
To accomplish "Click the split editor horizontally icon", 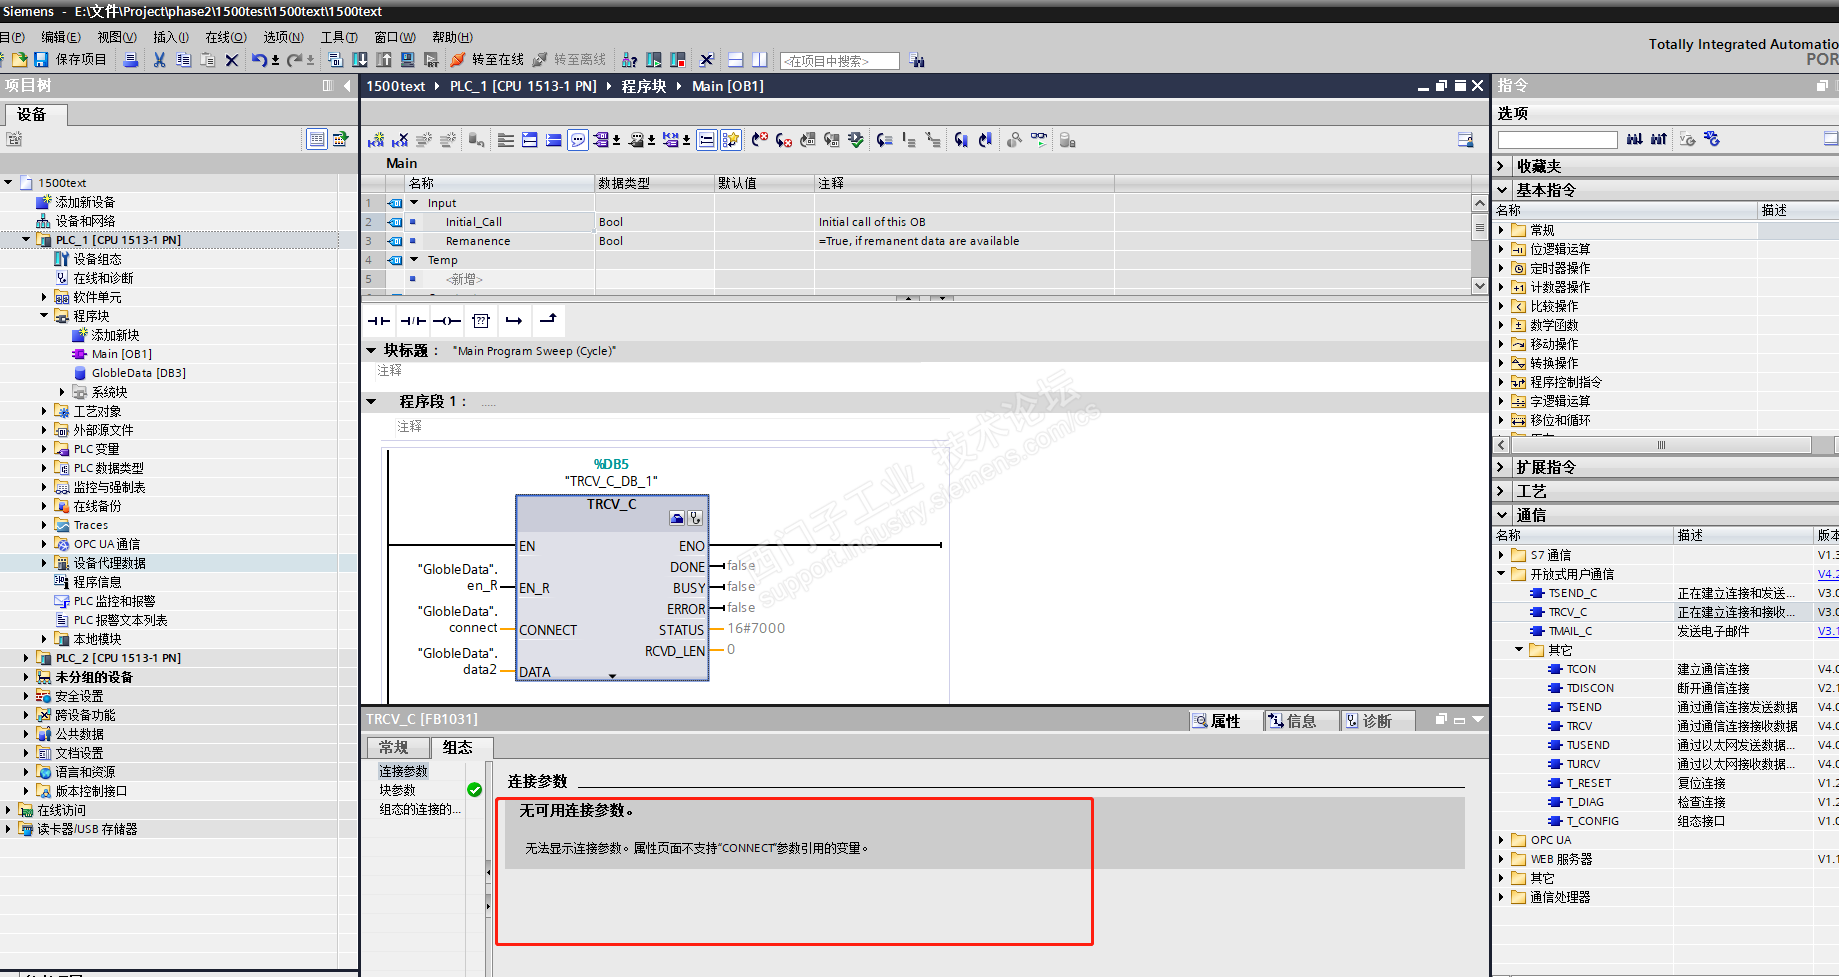I will [736, 60].
